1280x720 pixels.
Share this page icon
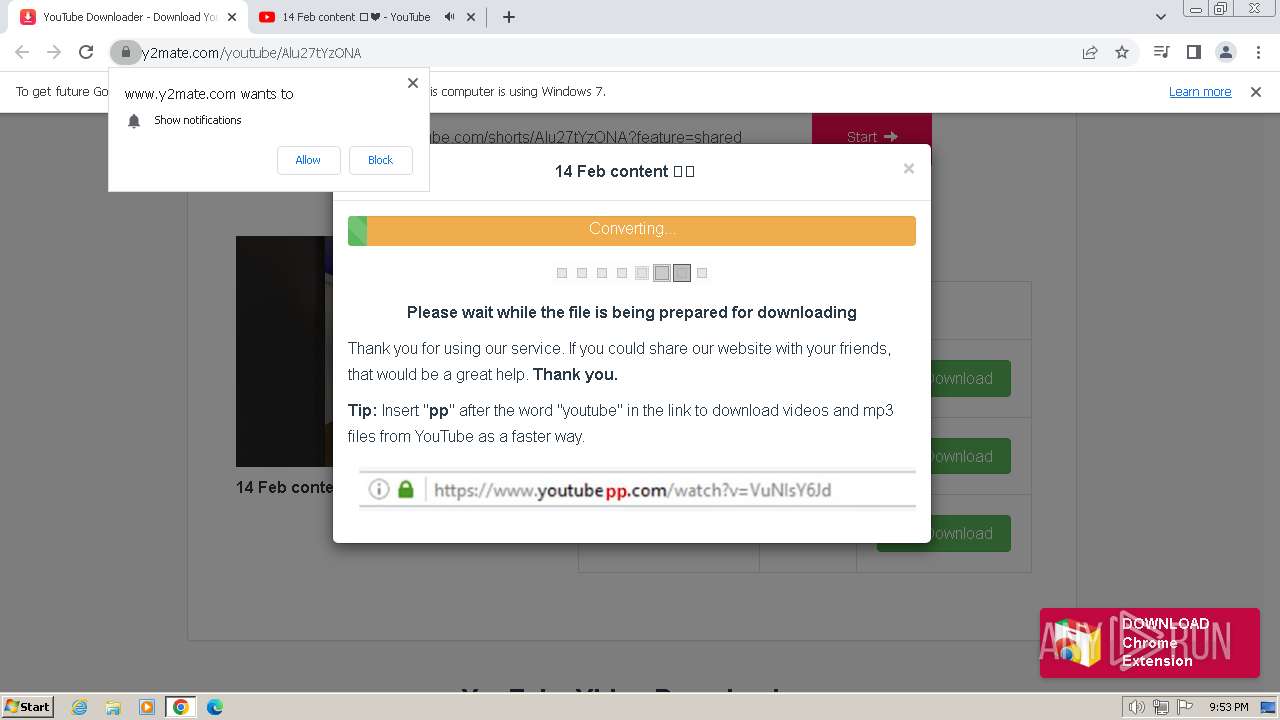[1090, 53]
